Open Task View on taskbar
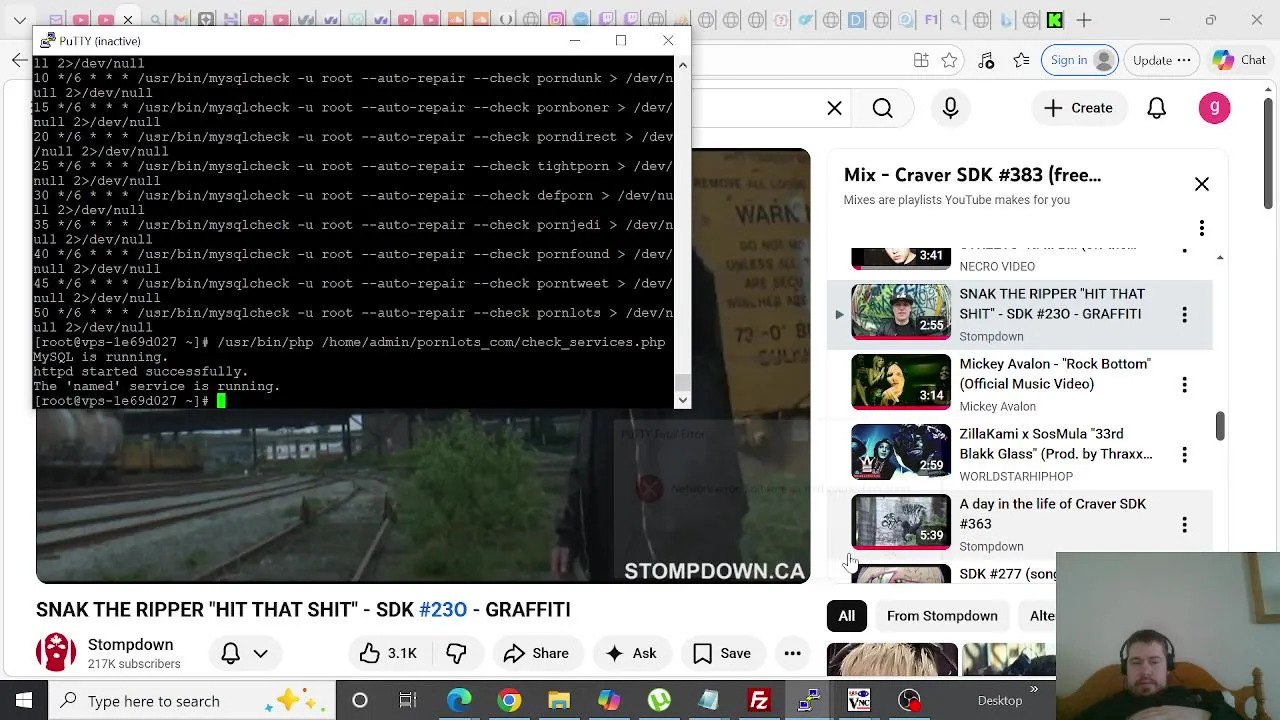This screenshot has width=1280, height=720. [x=408, y=701]
